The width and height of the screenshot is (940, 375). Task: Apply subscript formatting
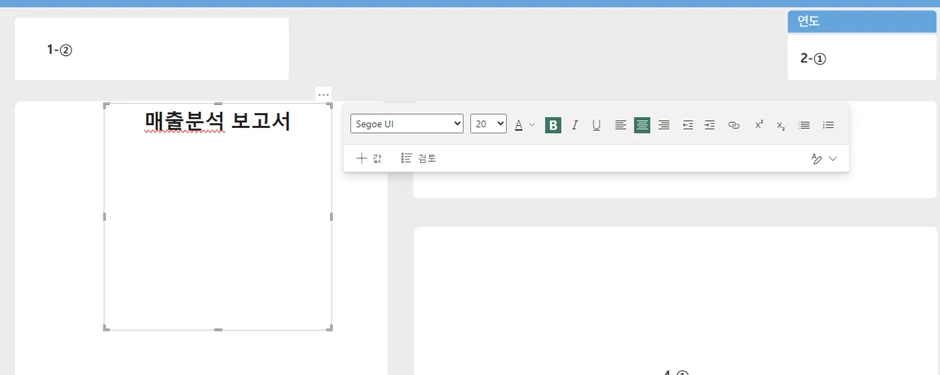click(781, 125)
